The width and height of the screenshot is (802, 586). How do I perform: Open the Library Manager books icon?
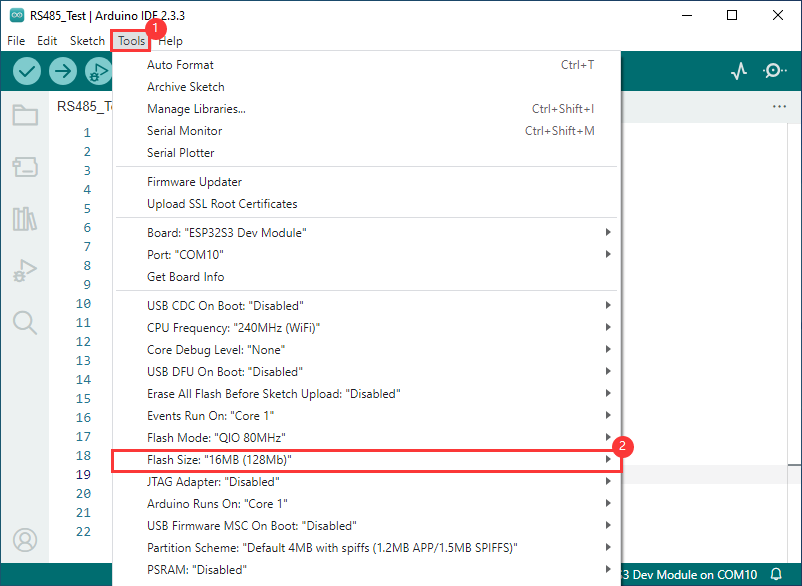pyautogui.click(x=25, y=219)
